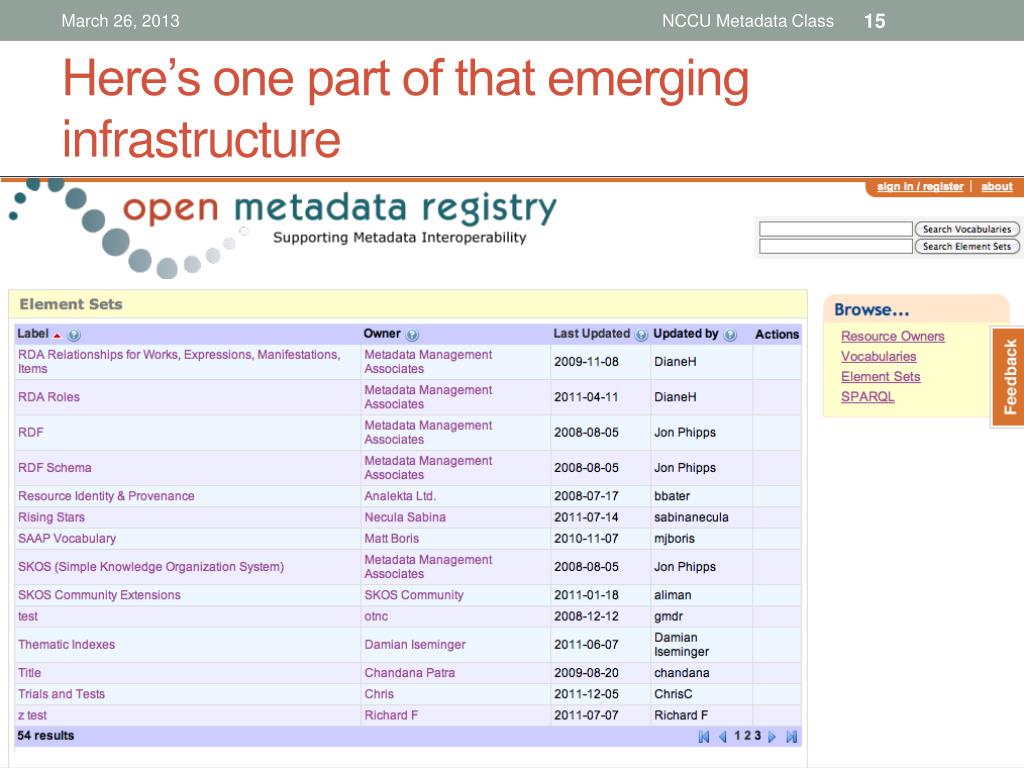The image size is (1024, 768).
Task: Go to results page 3
Action: point(758,736)
